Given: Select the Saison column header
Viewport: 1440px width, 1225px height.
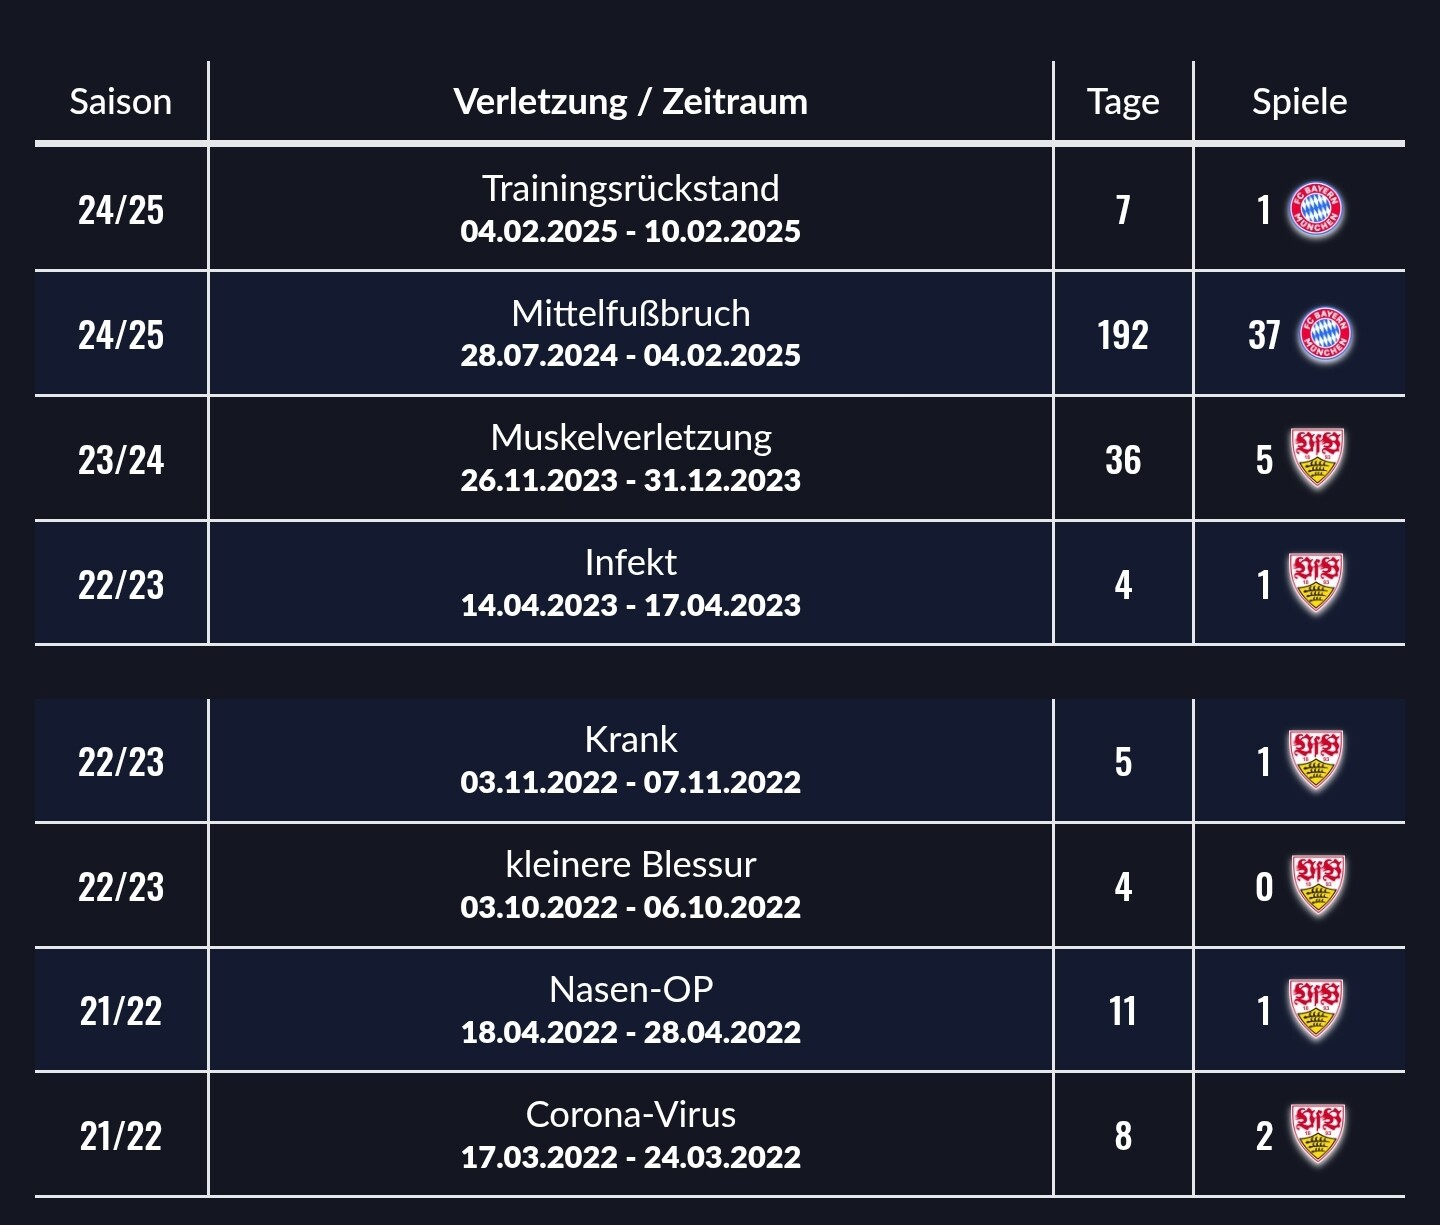Looking at the screenshot, I should [121, 101].
